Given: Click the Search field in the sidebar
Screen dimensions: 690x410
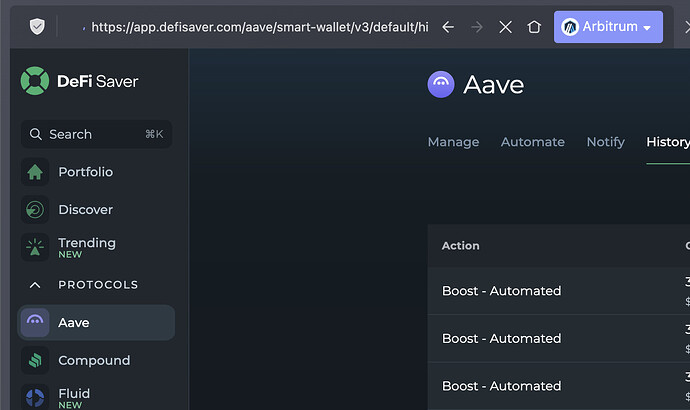Looking at the screenshot, I should click(96, 134).
